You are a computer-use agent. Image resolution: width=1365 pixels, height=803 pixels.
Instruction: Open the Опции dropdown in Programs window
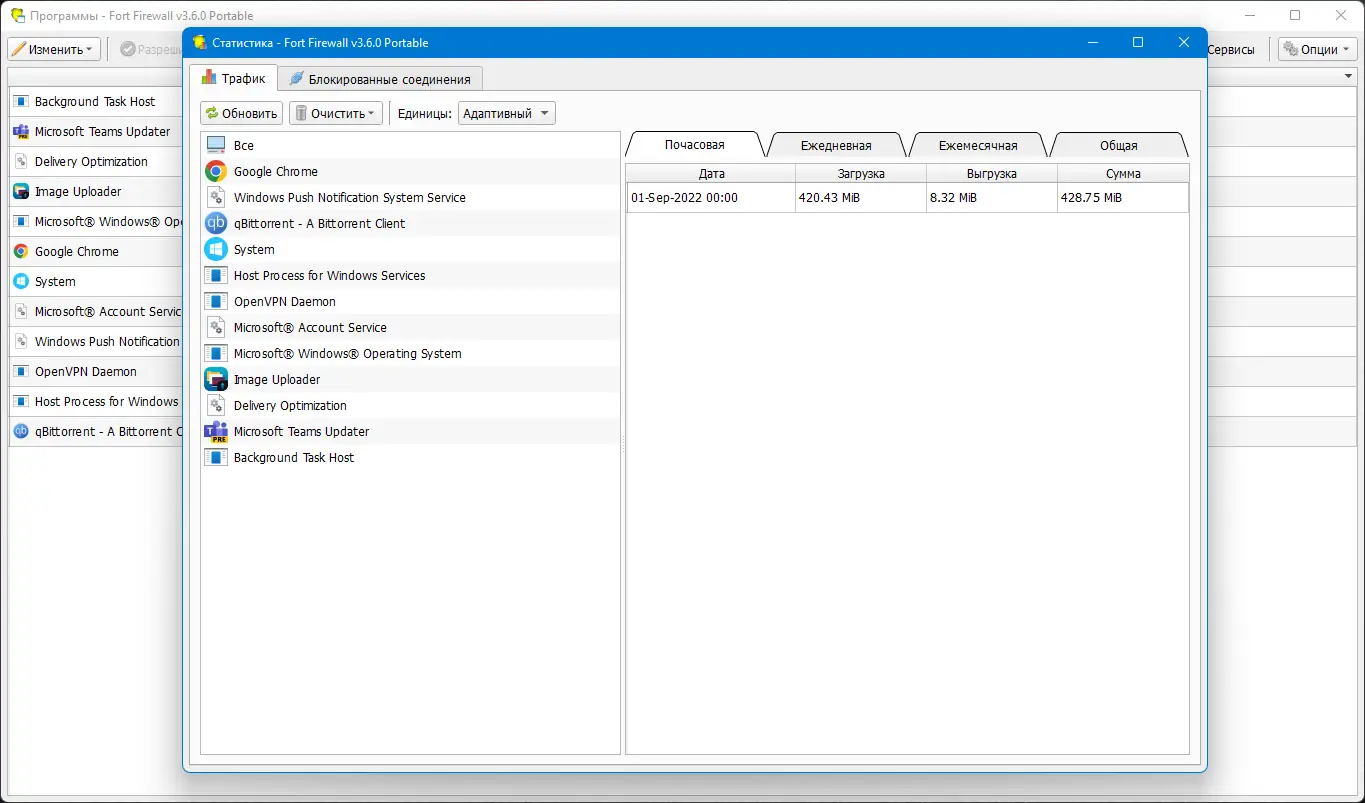[x=1317, y=49]
